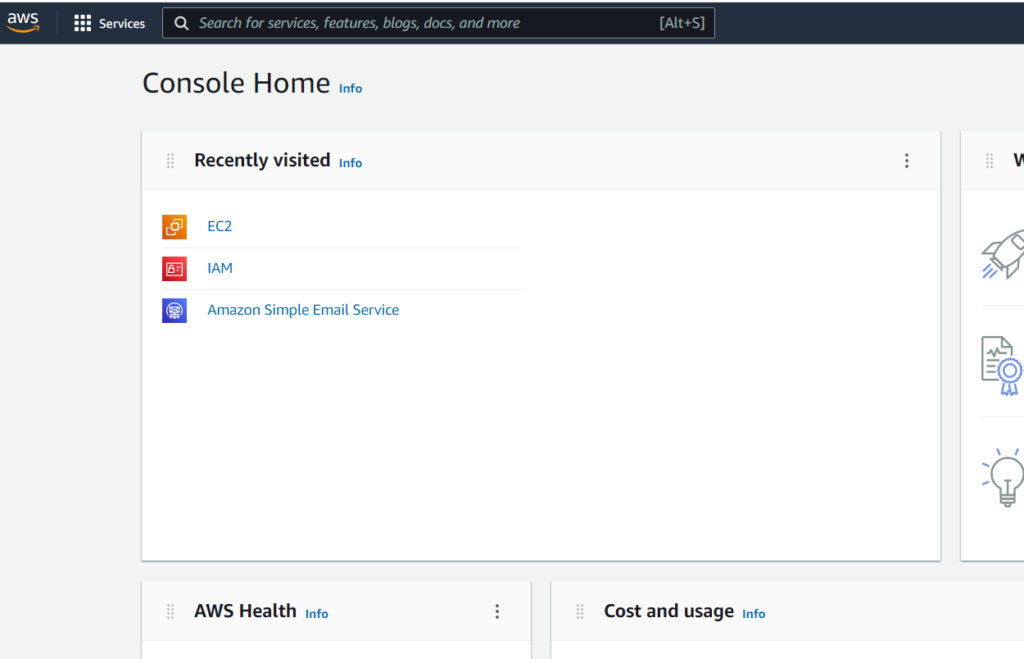The width and height of the screenshot is (1024, 659).
Task: Click the Recently visited heading
Action: point(262,160)
